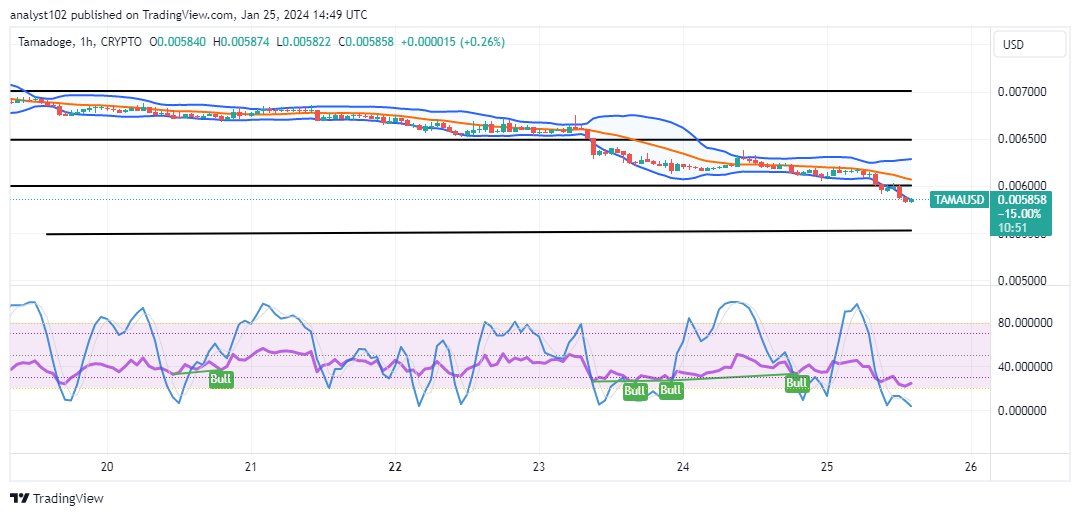This screenshot has height=516, width=1080.
Task: Click the 0.007000 price axis label
Action: 1023,92
